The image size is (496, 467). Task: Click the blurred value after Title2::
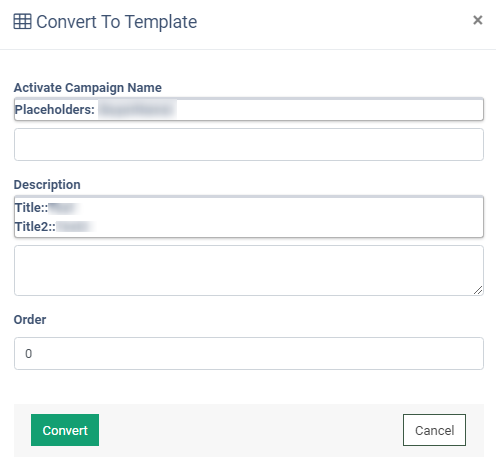click(75, 227)
